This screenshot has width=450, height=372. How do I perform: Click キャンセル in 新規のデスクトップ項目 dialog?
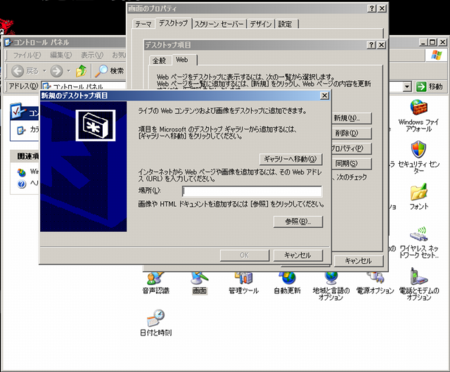[298, 255]
